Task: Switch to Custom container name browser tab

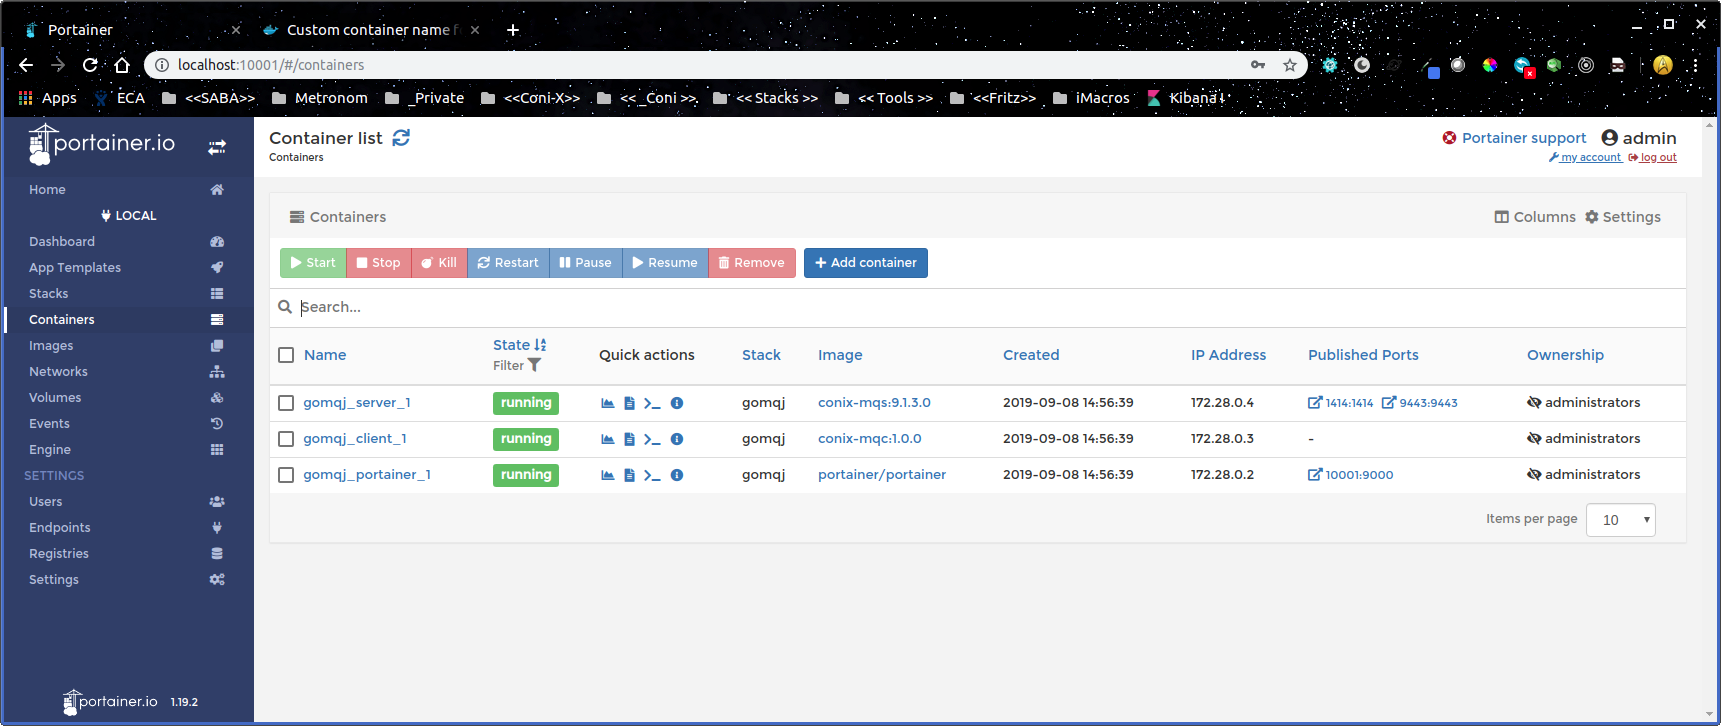Action: coord(370,30)
